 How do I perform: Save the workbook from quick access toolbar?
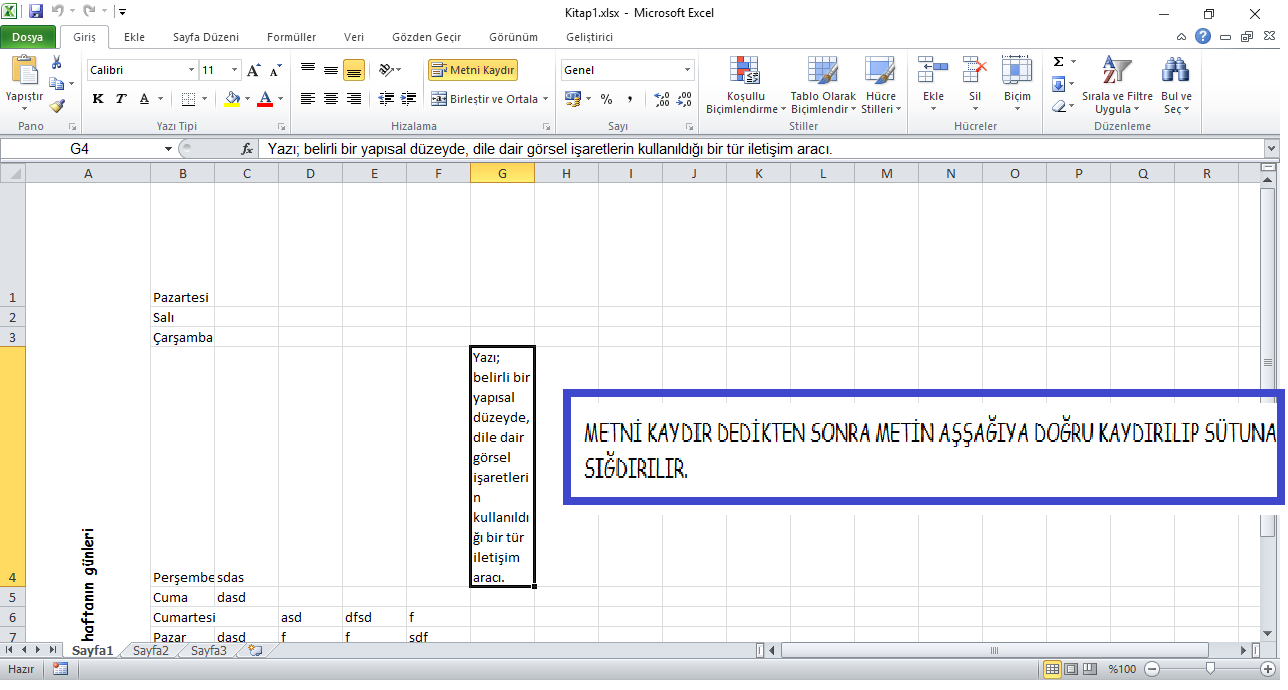[x=36, y=12]
